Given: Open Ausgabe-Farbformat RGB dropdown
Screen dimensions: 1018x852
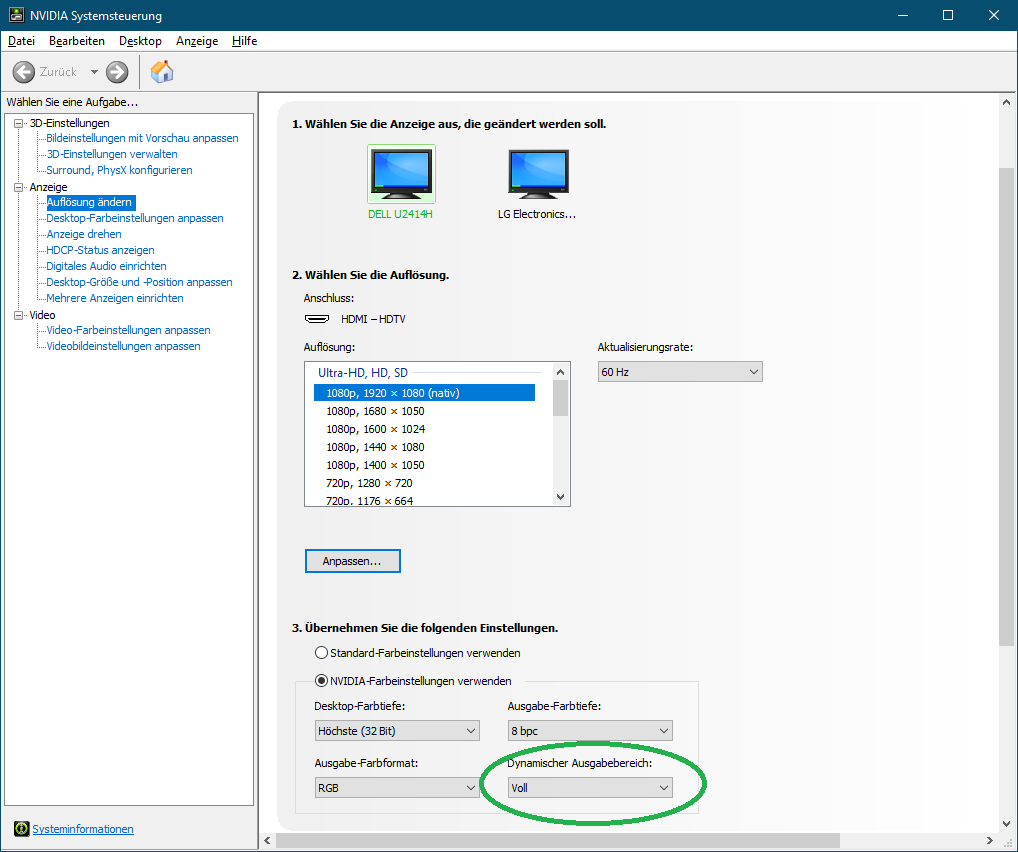Looking at the screenshot, I should click(x=397, y=788).
